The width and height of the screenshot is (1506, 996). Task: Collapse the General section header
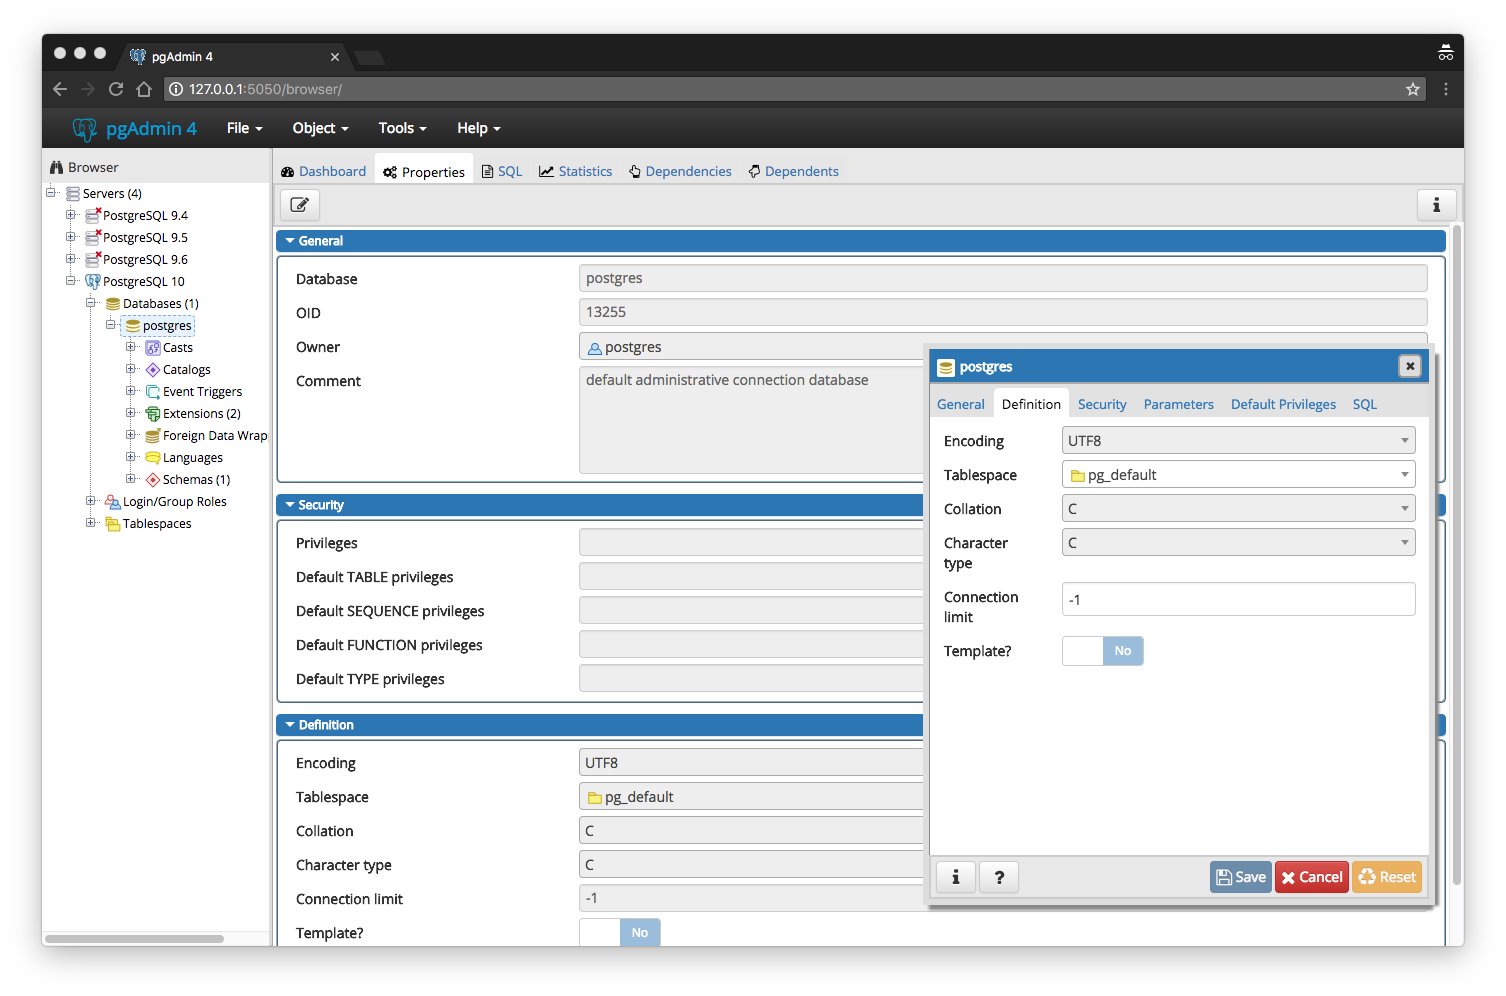[x=860, y=241]
